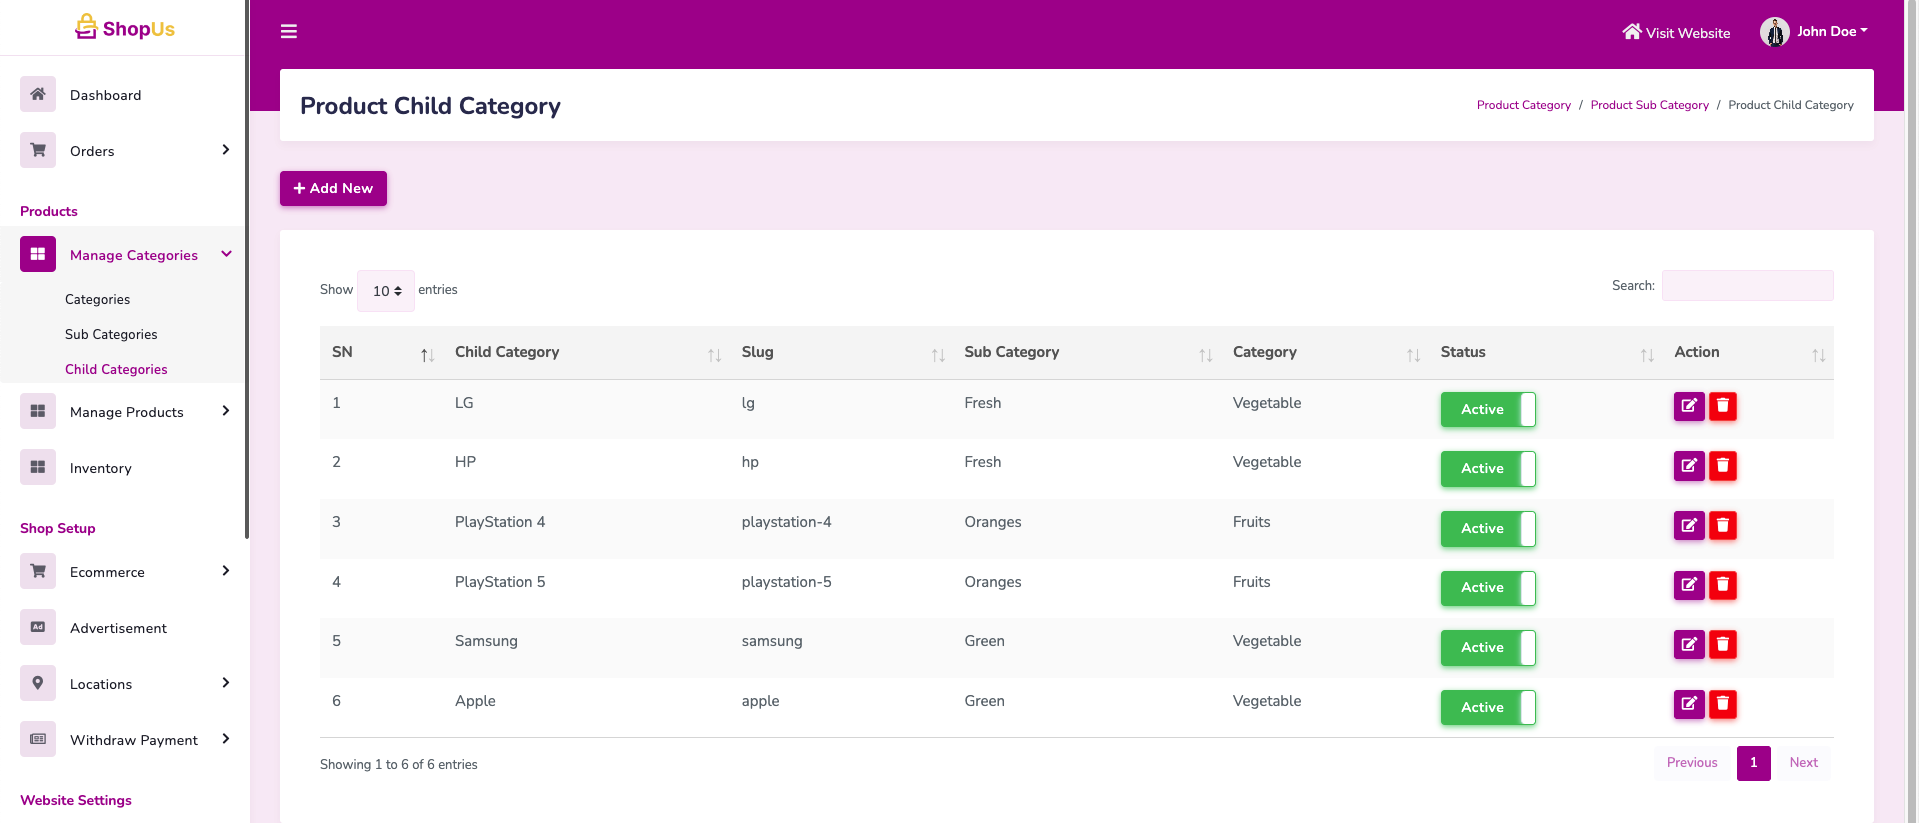Click the Add New button
Image resolution: width=1919 pixels, height=823 pixels.
pyautogui.click(x=333, y=188)
